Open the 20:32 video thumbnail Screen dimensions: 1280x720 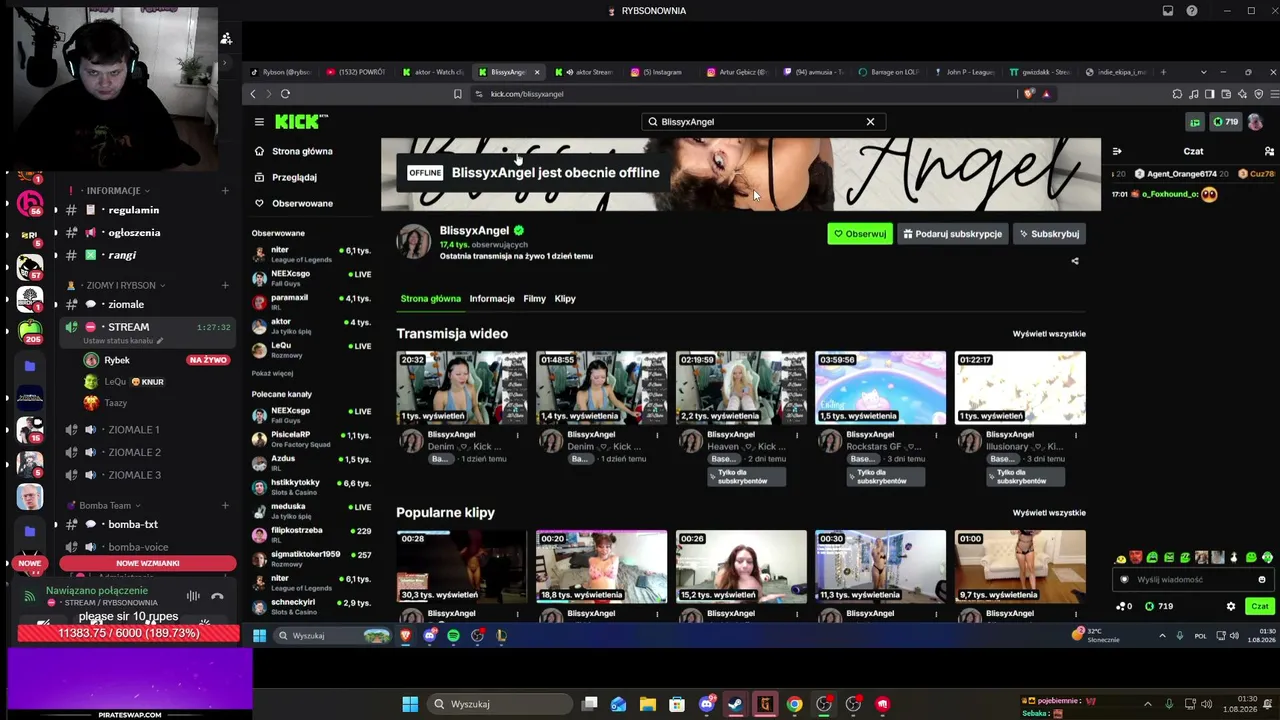462,387
